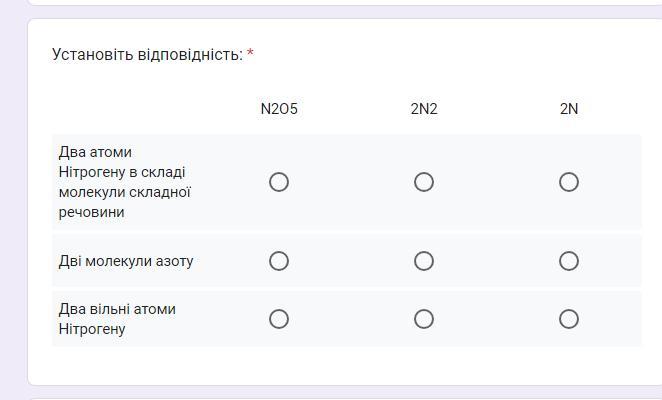
Task: Click the 'Дві молекули азоту' row label
Action: pos(126,261)
